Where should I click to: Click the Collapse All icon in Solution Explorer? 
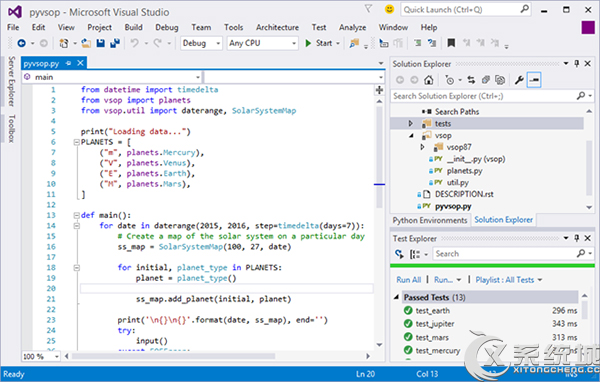point(486,80)
